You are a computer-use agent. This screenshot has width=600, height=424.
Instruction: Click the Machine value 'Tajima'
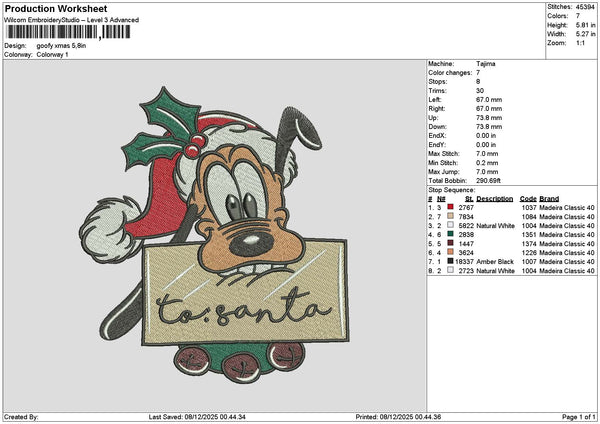486,64
